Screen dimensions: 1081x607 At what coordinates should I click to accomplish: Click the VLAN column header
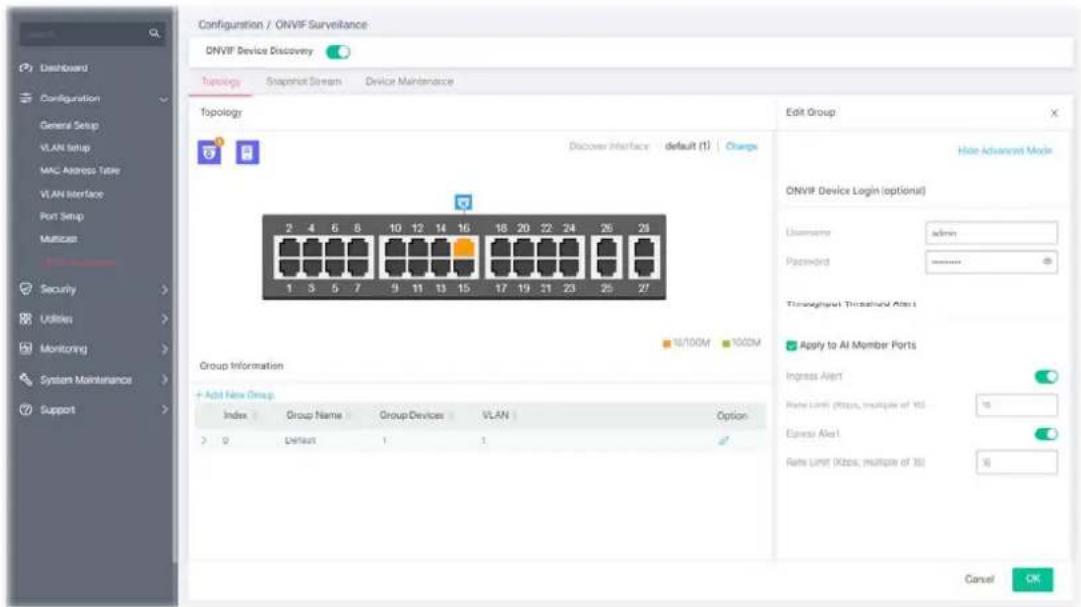coord(495,415)
